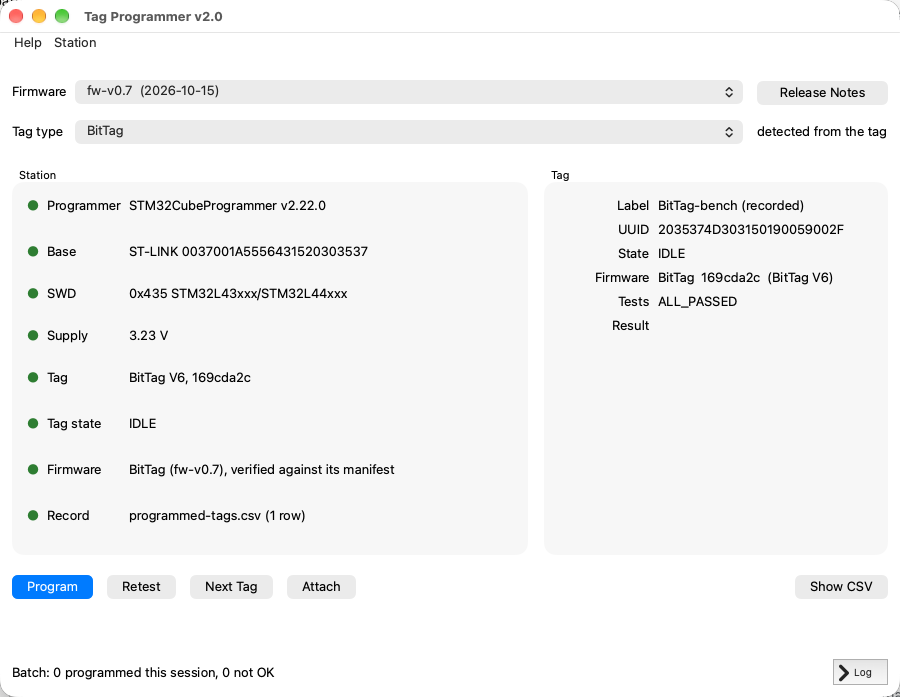Click the UUID 2035374D303150190059002F value
Screen dimensions: 900x697
(751, 230)
